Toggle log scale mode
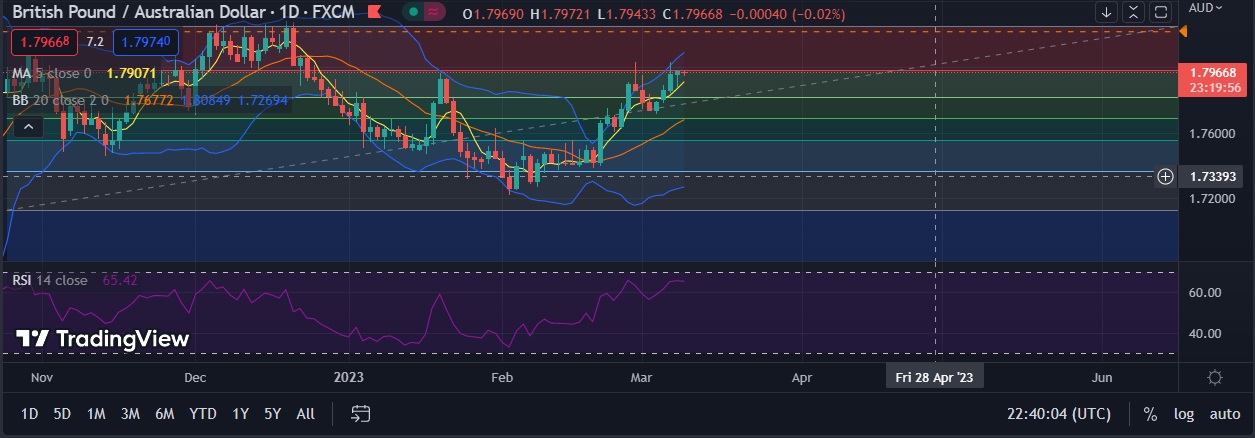The image size is (1255, 438). [1183, 414]
